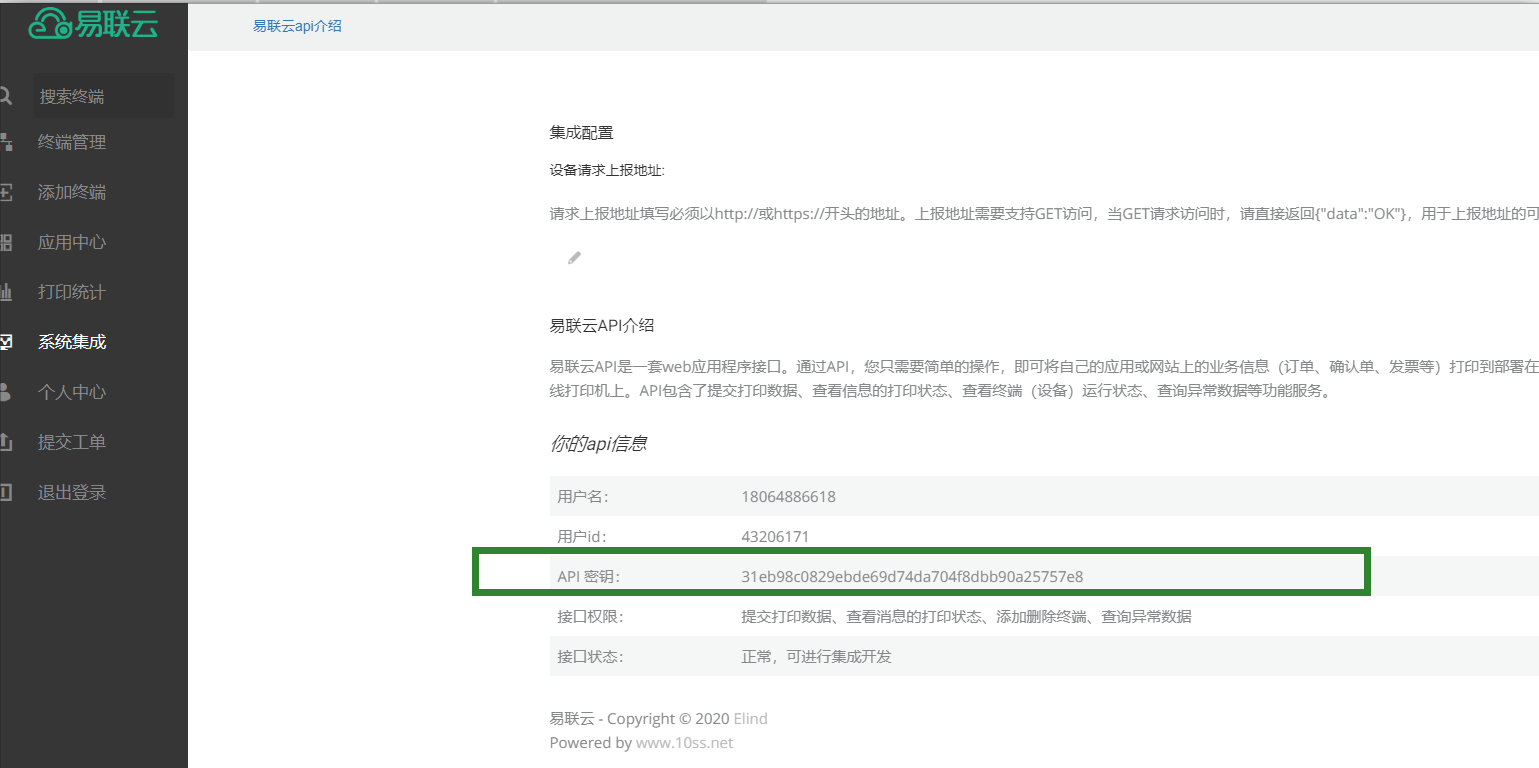Focus the 搜索终端 search field
This screenshot has width=1539, height=768.
pyautogui.click(x=104, y=96)
